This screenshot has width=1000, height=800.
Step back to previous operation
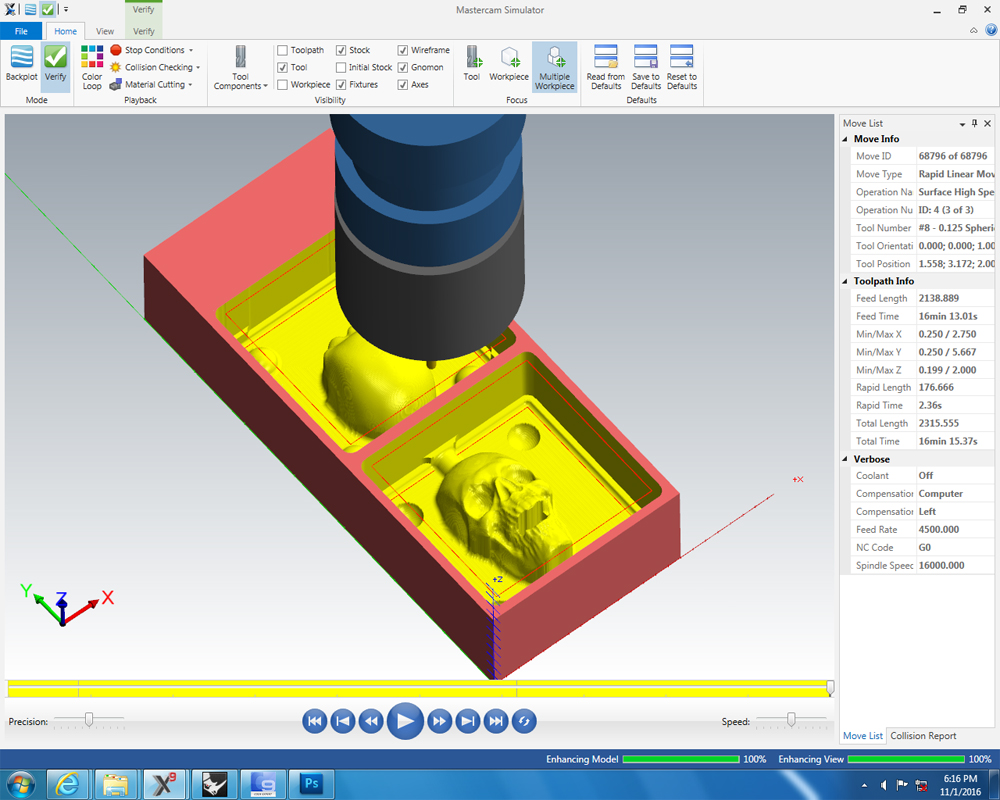tap(342, 722)
